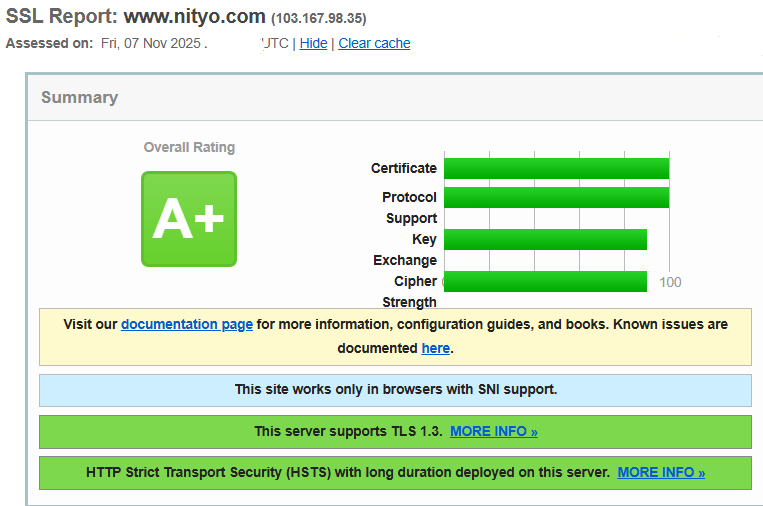Image resolution: width=763 pixels, height=506 pixels.
Task: Click the Protocol Support score bar
Action: (x=556, y=197)
